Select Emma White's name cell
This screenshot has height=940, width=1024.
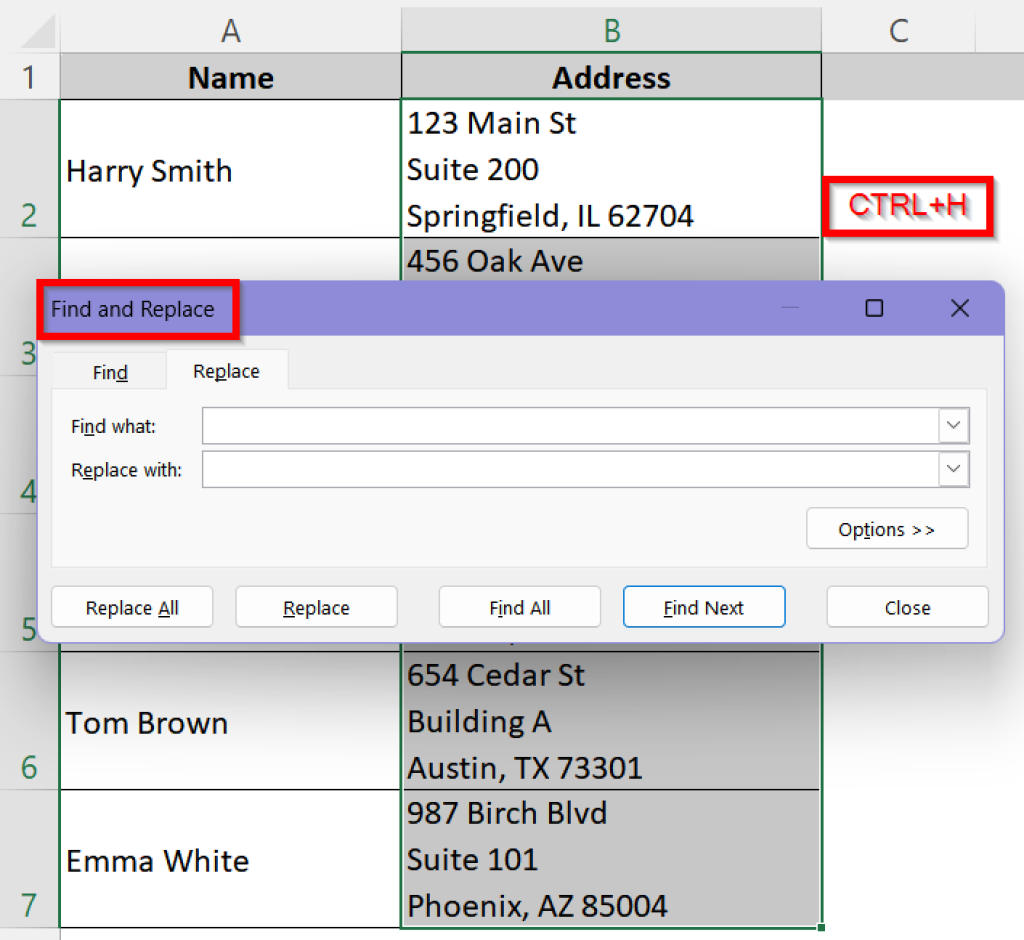230,860
